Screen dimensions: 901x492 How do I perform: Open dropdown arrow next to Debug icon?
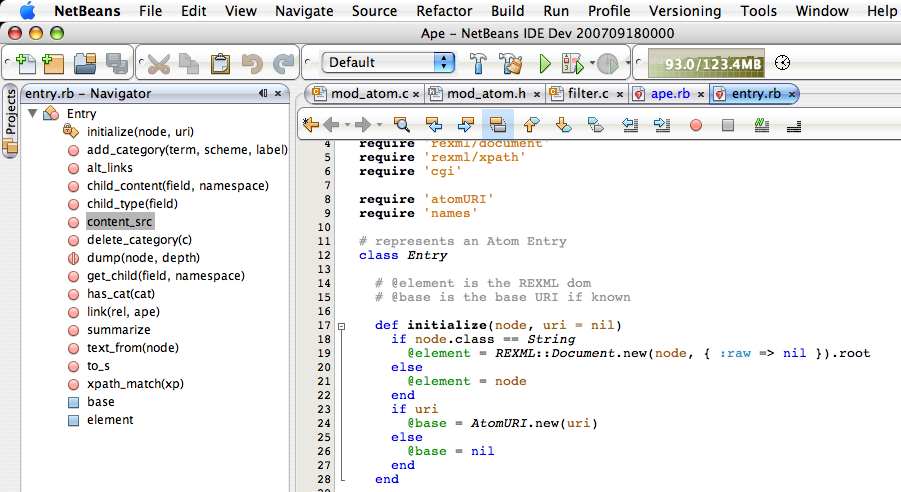tap(592, 63)
